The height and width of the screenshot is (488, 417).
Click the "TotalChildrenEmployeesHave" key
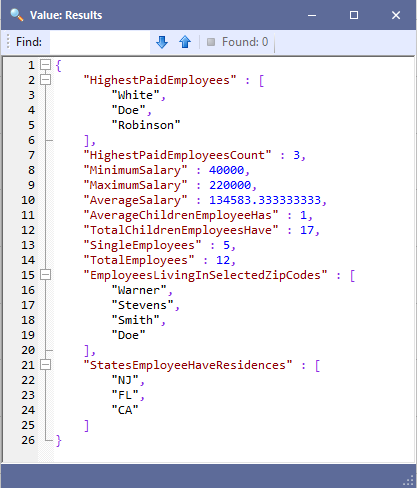pyautogui.click(x=181, y=230)
